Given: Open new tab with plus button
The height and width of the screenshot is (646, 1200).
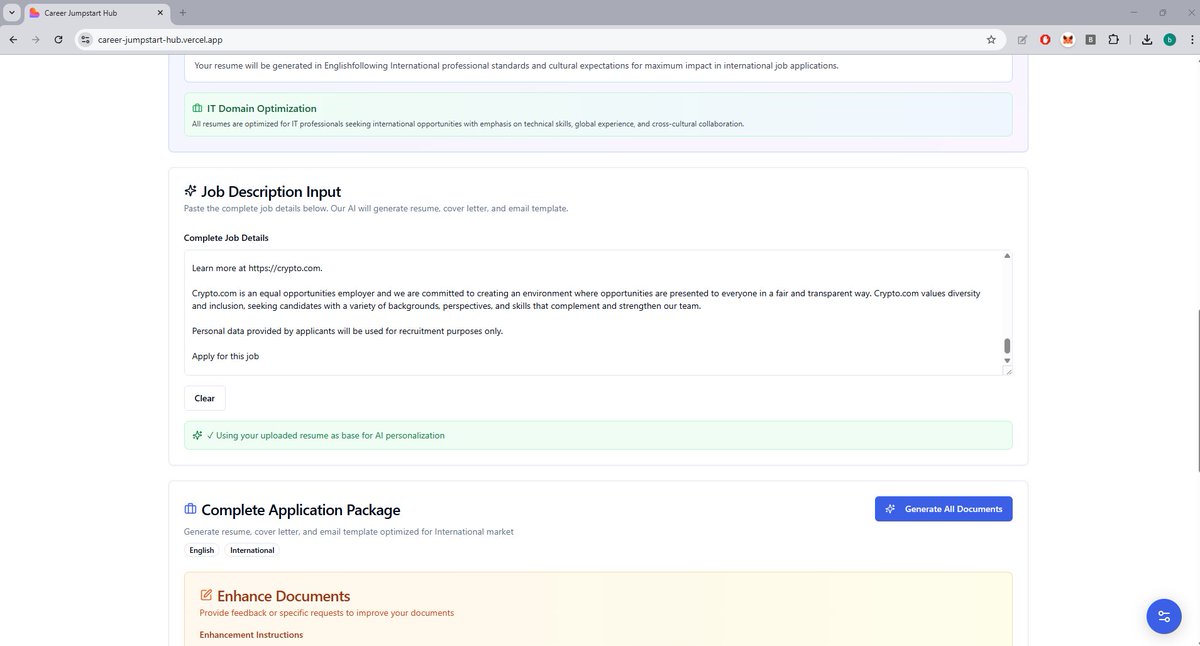Looking at the screenshot, I should coord(183,12).
